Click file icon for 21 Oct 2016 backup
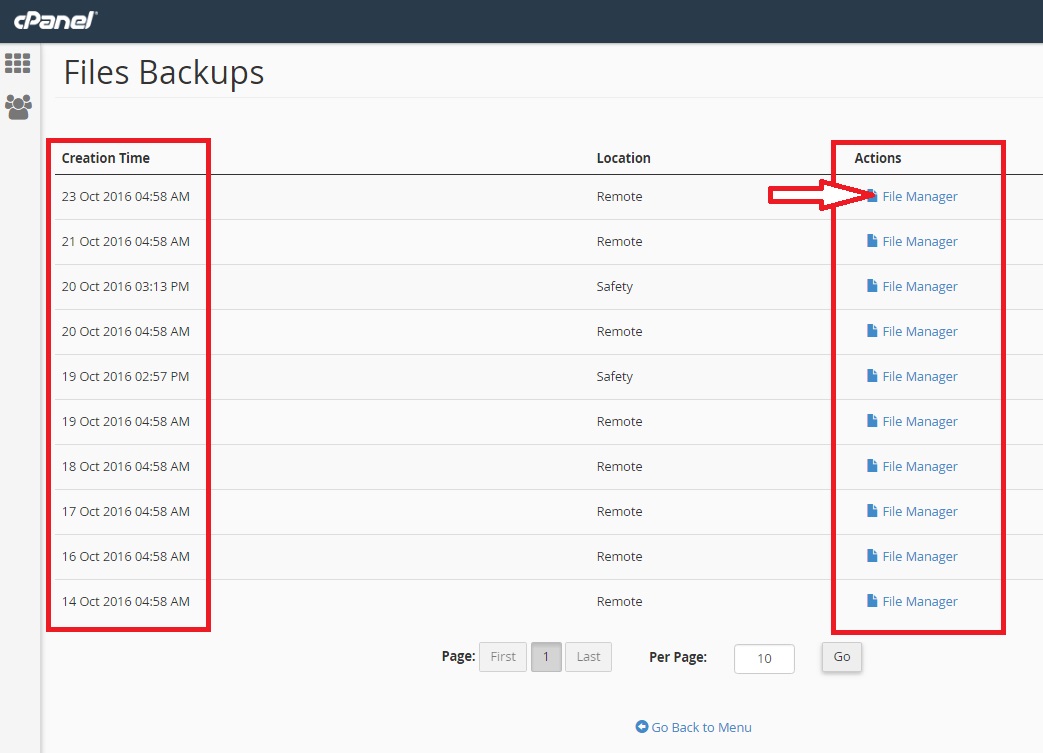 point(872,241)
